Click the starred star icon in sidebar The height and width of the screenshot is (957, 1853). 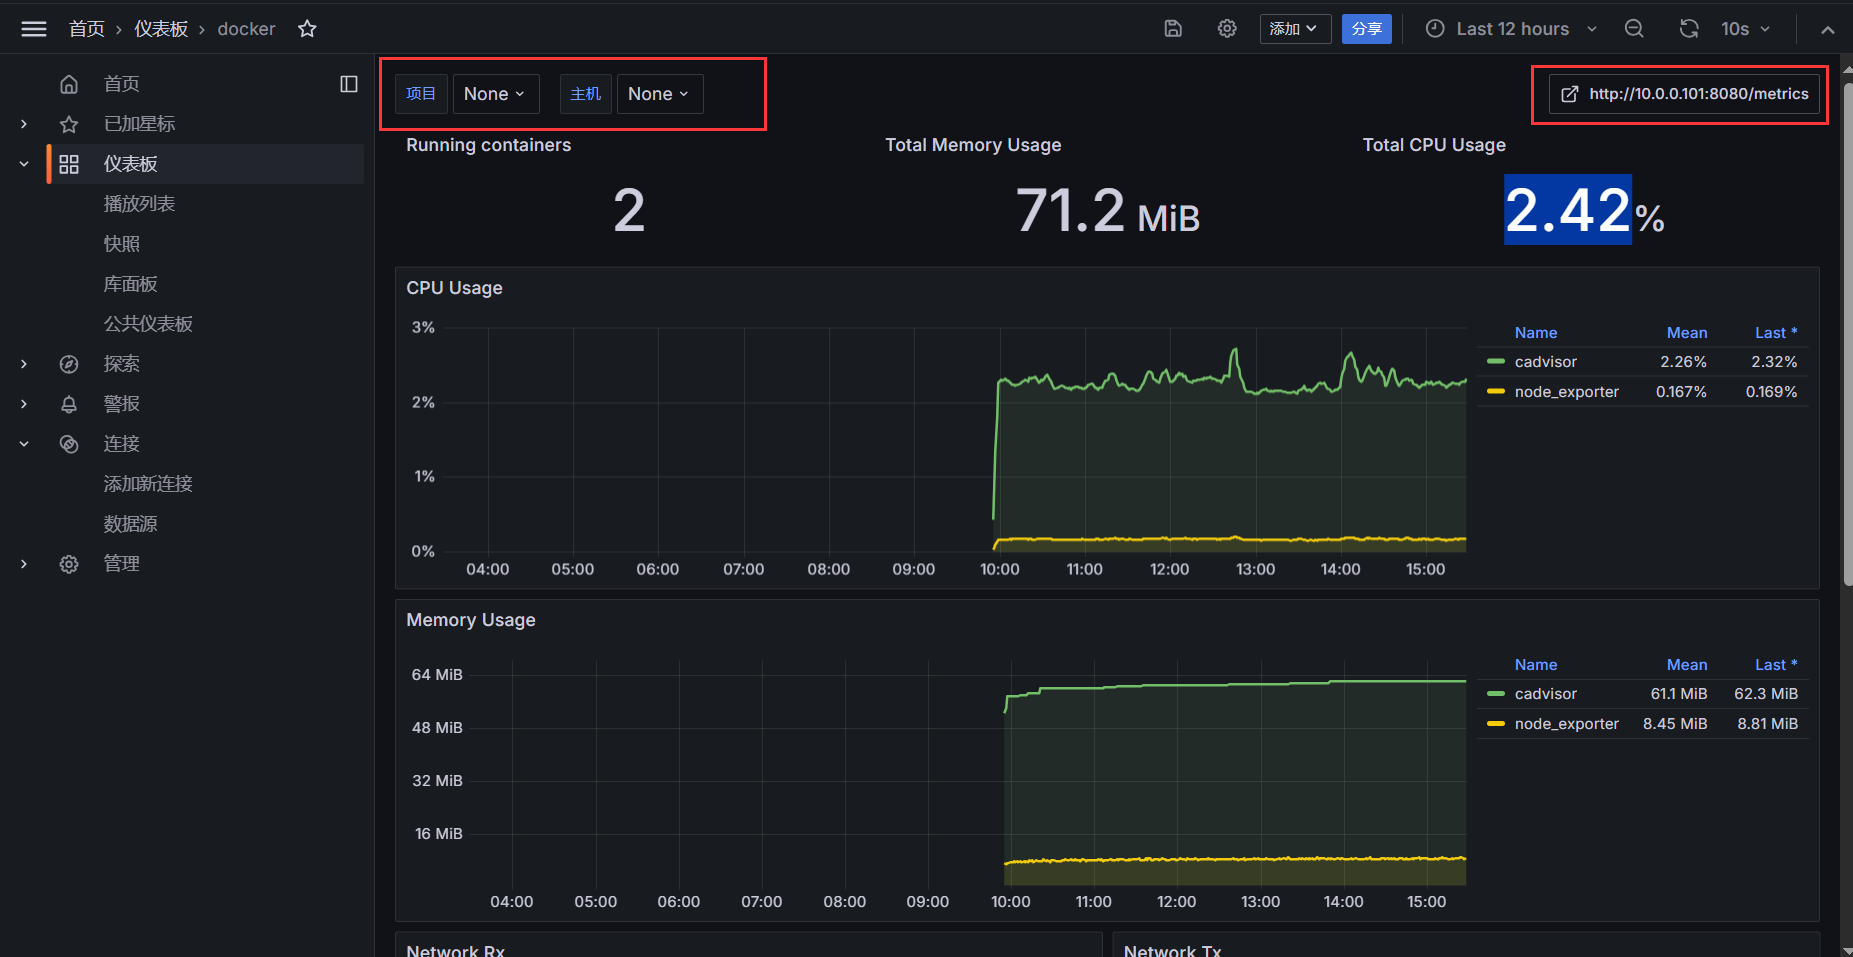click(69, 124)
